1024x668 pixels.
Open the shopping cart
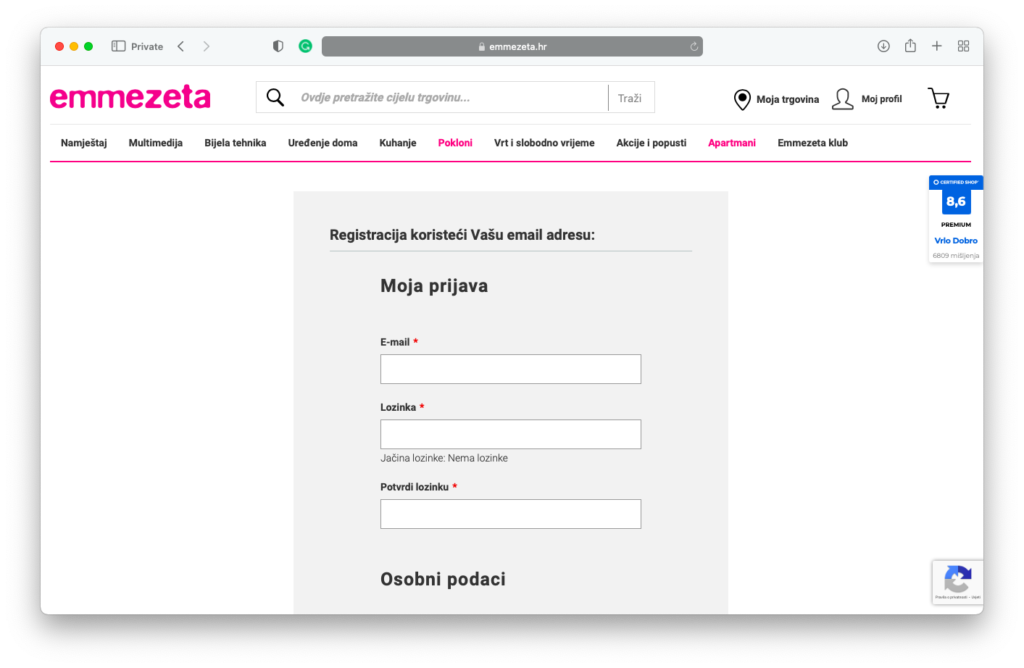click(x=938, y=98)
